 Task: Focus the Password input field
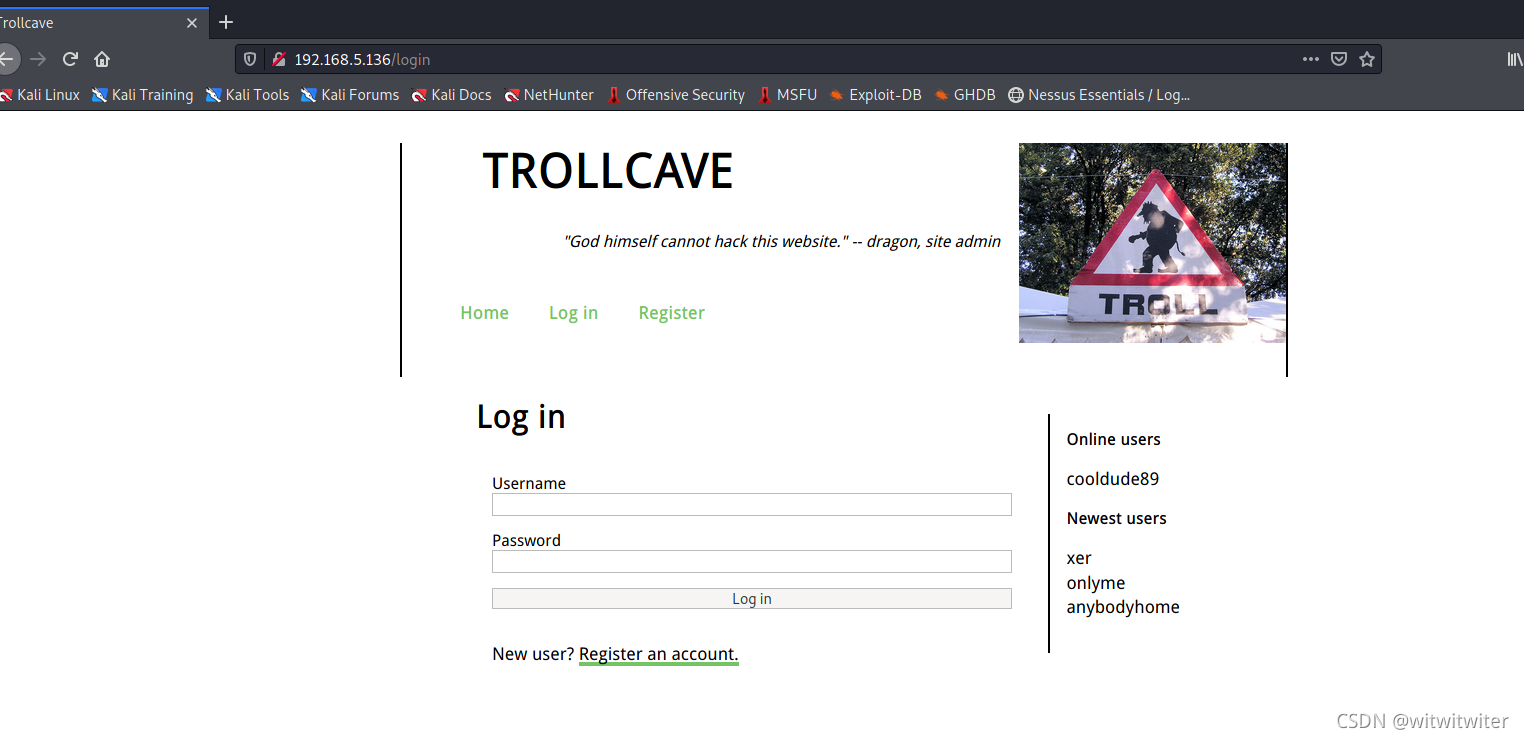pyautogui.click(x=752, y=561)
